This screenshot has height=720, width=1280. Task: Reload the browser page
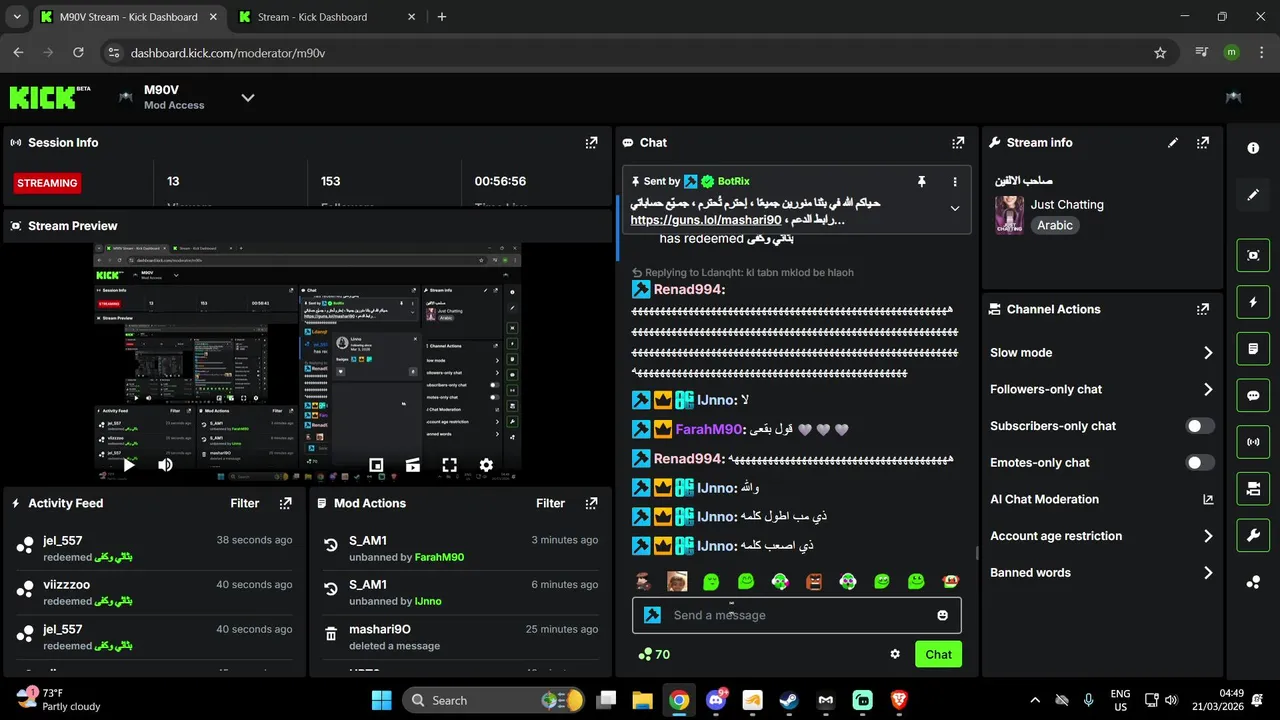coord(79,53)
